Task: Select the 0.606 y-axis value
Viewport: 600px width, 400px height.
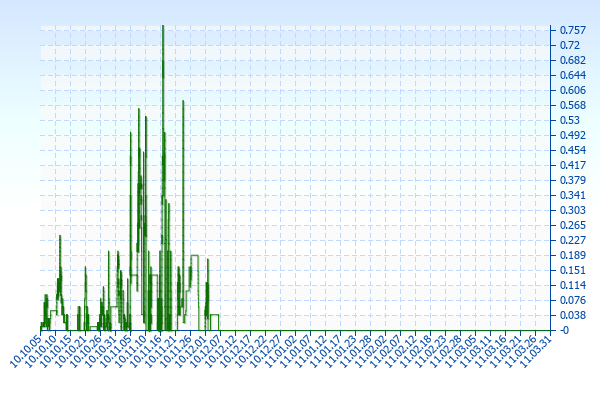Action: tap(572, 90)
